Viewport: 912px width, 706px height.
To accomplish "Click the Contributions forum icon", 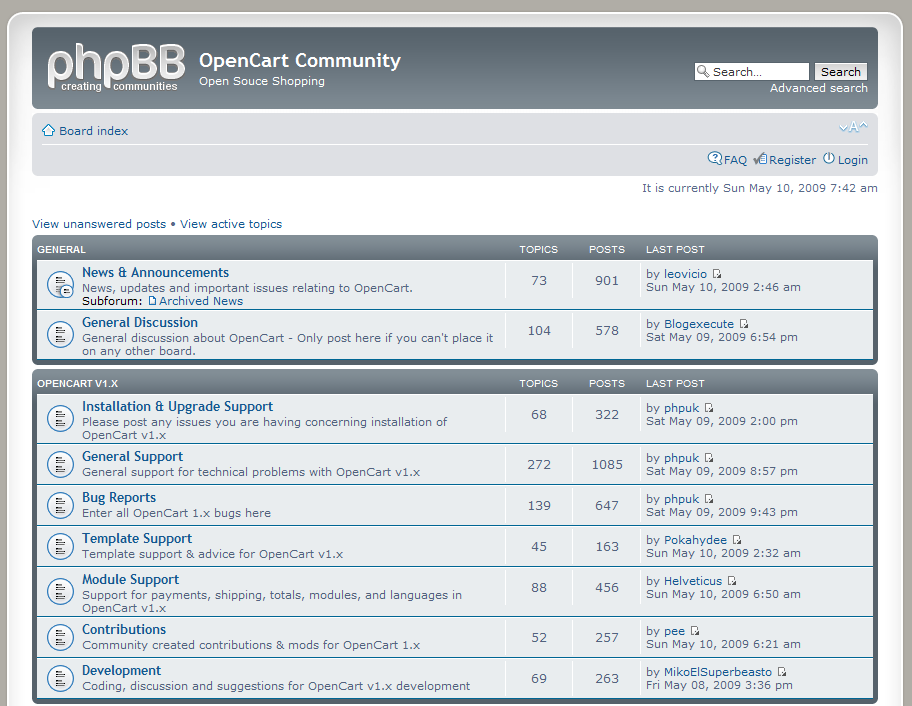I will (x=60, y=637).
